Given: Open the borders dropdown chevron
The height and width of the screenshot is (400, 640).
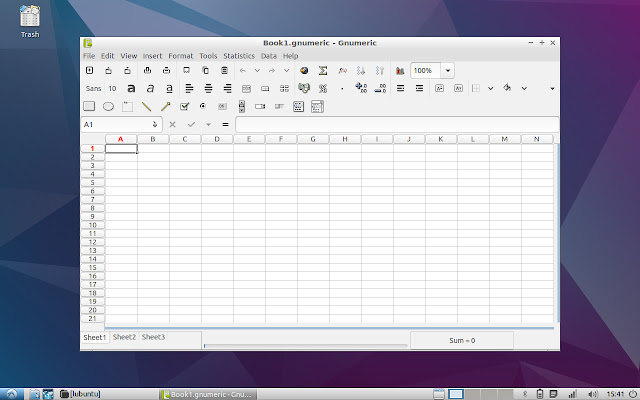Looking at the screenshot, I should coord(491,88).
